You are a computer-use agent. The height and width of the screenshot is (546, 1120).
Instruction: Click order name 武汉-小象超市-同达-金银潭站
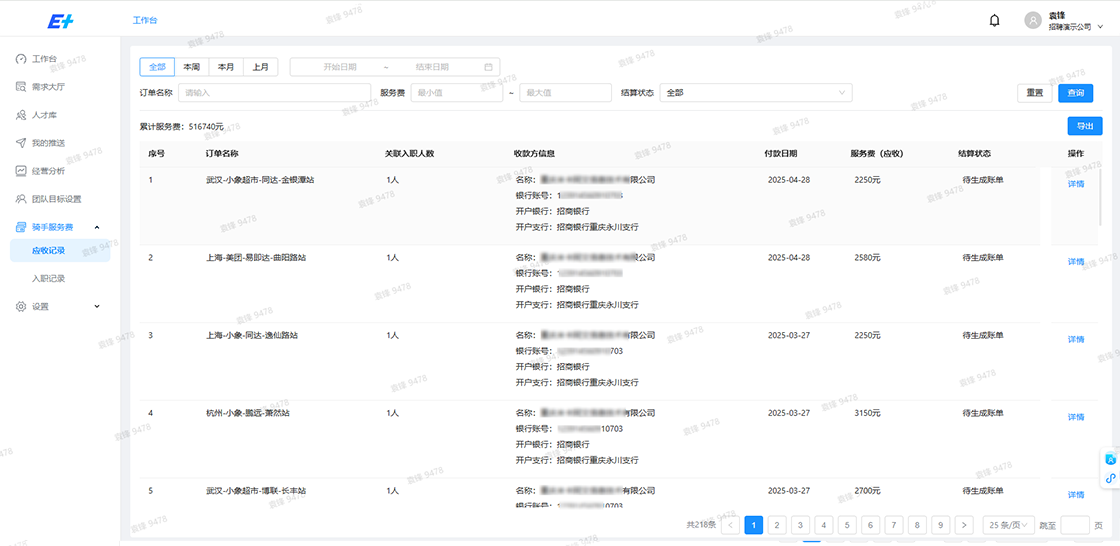click(x=260, y=180)
